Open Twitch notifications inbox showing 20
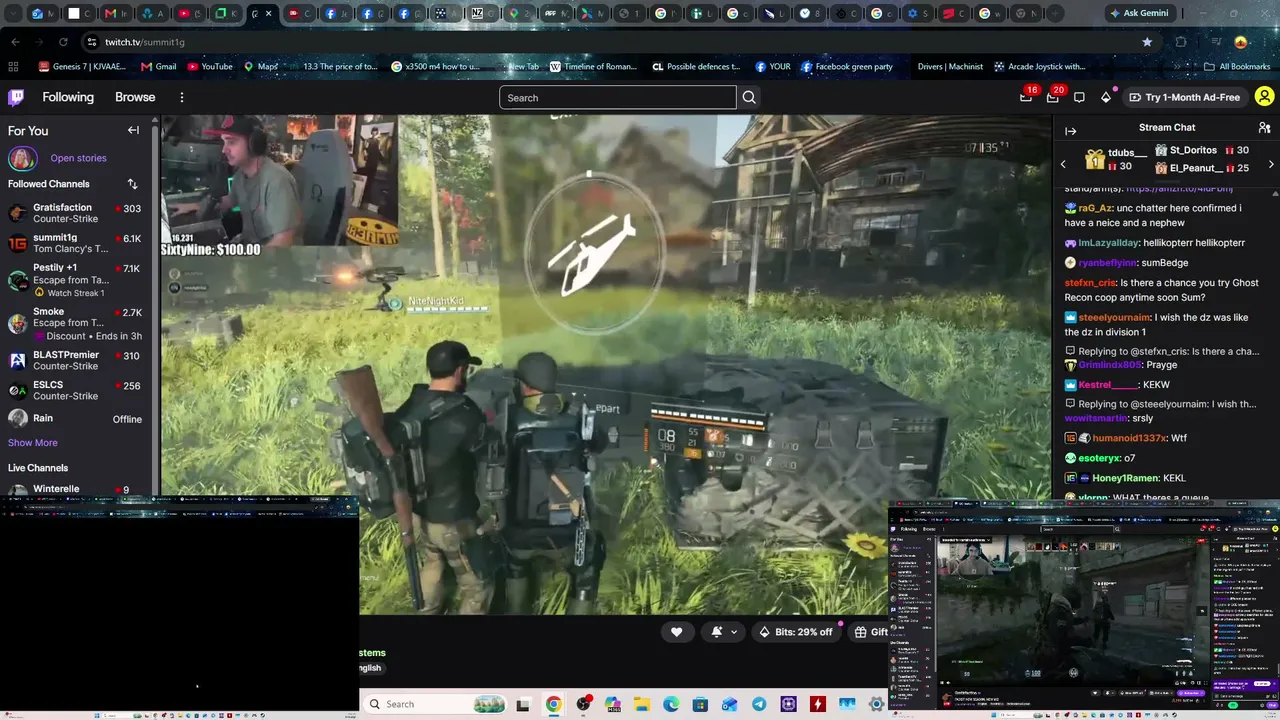This screenshot has height=720, width=1280. [x=1052, y=97]
